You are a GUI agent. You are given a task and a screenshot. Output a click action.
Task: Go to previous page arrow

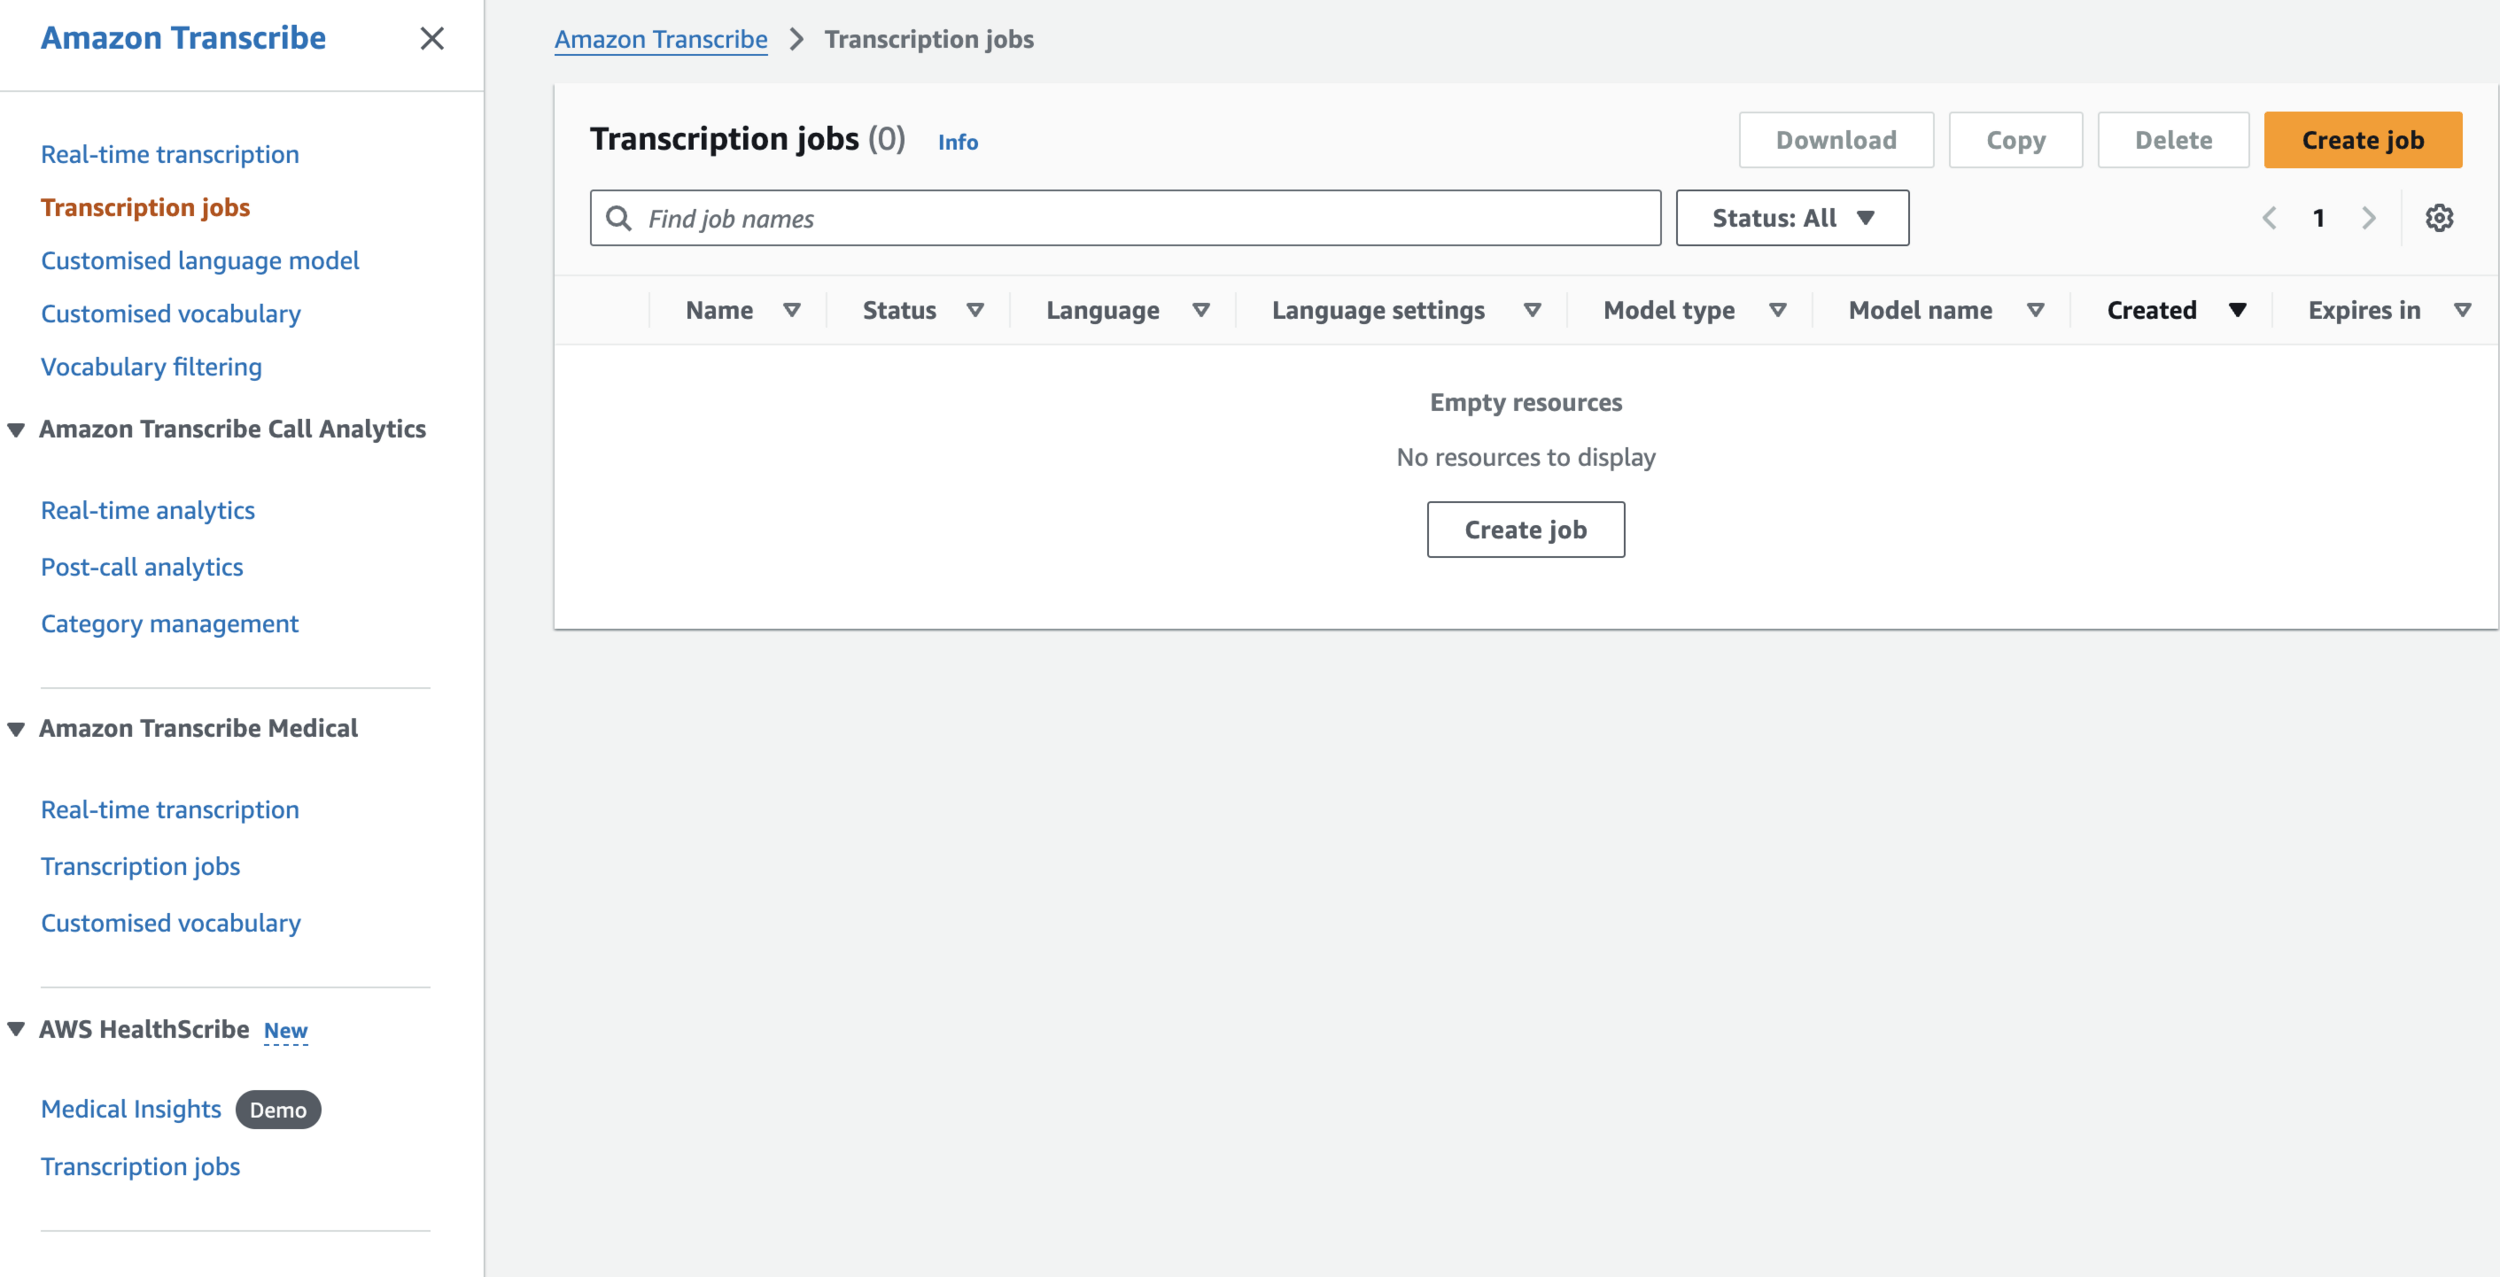(2270, 218)
